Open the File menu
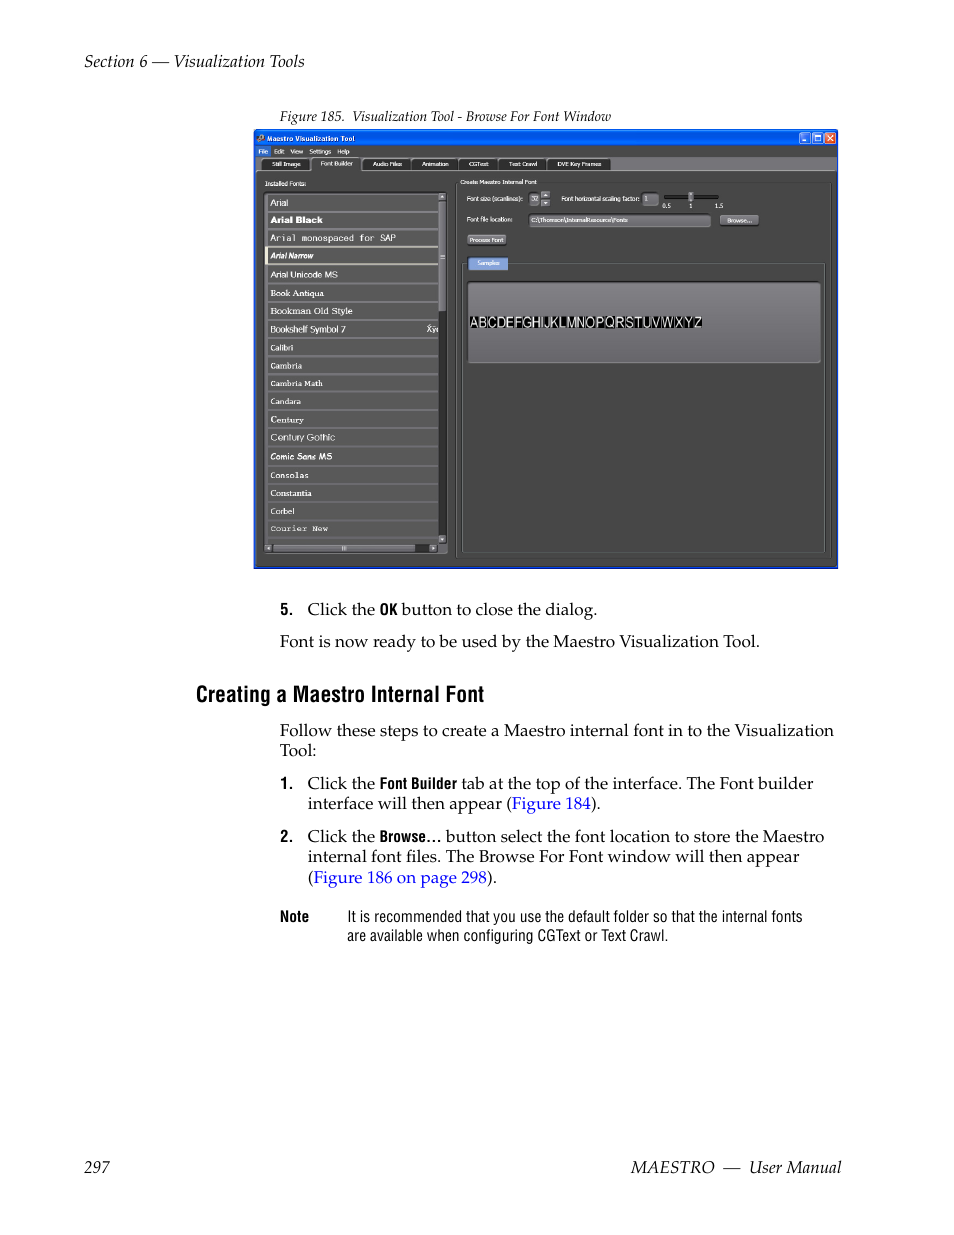Viewport: 954px width, 1235px height. (263, 152)
